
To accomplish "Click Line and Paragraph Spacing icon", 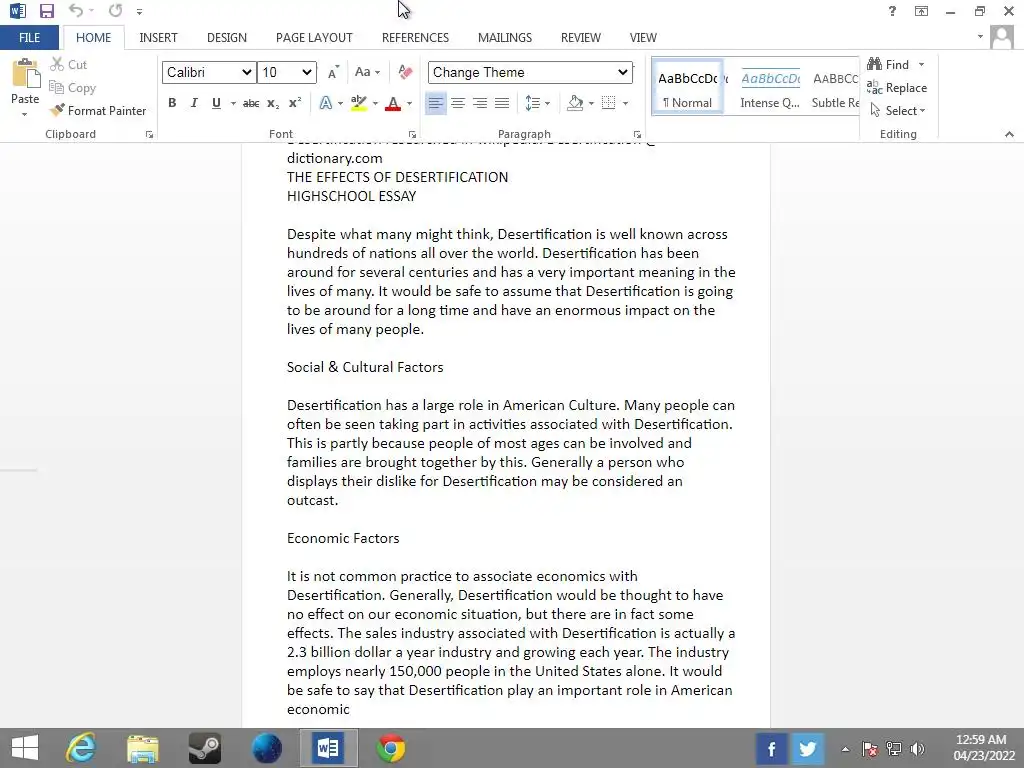I will (533, 103).
